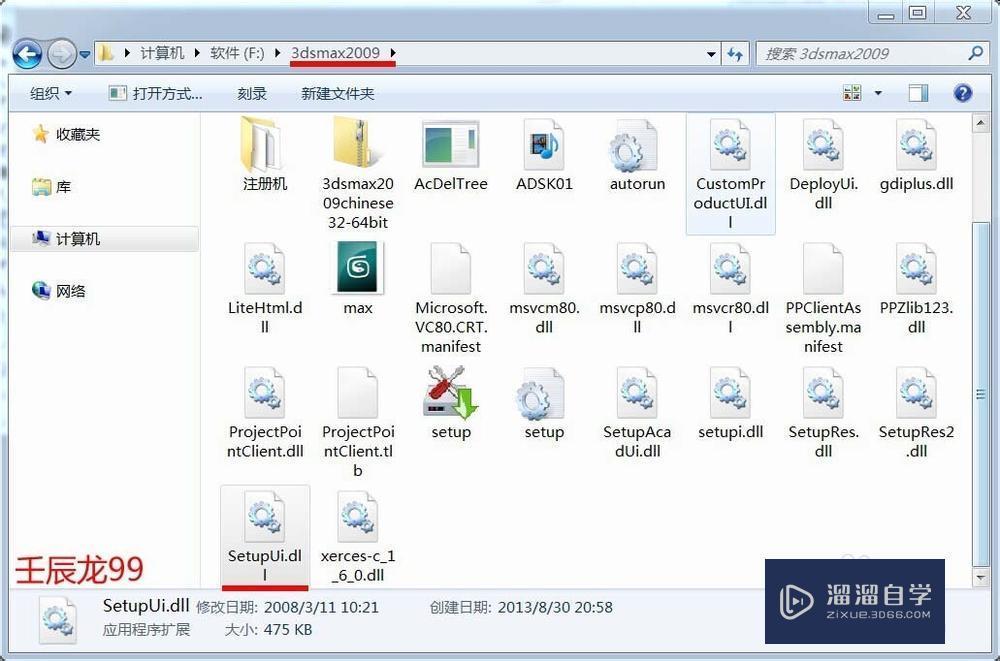Click 刻录 in the toolbar
Viewport: 1000px width, 661px height.
coord(252,94)
